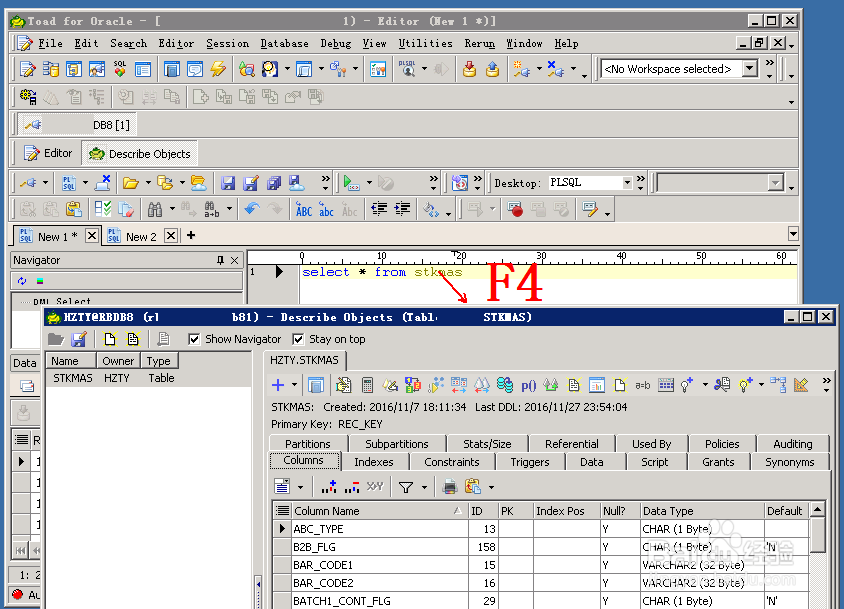This screenshot has width=844, height=609.
Task: Click up arrow of columns grid scrollbar
Action: coord(818,509)
